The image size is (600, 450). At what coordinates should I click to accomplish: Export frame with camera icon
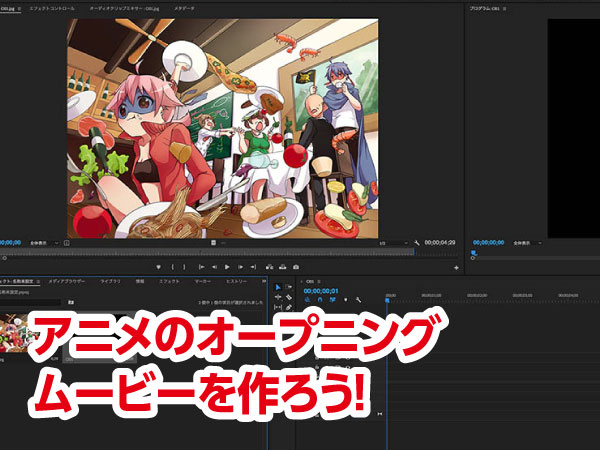[296, 267]
